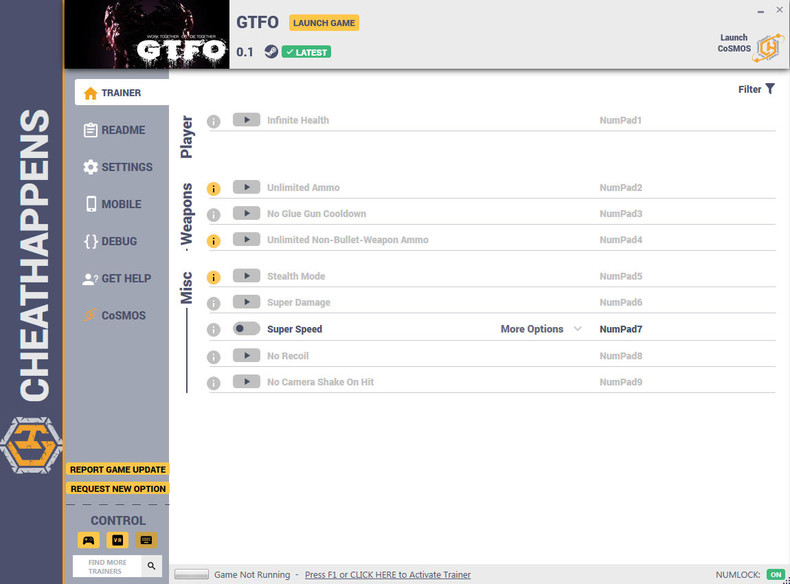The height and width of the screenshot is (584, 790).
Task: Click the NumPad7 hotkey for Super Speed
Action: (x=621, y=329)
